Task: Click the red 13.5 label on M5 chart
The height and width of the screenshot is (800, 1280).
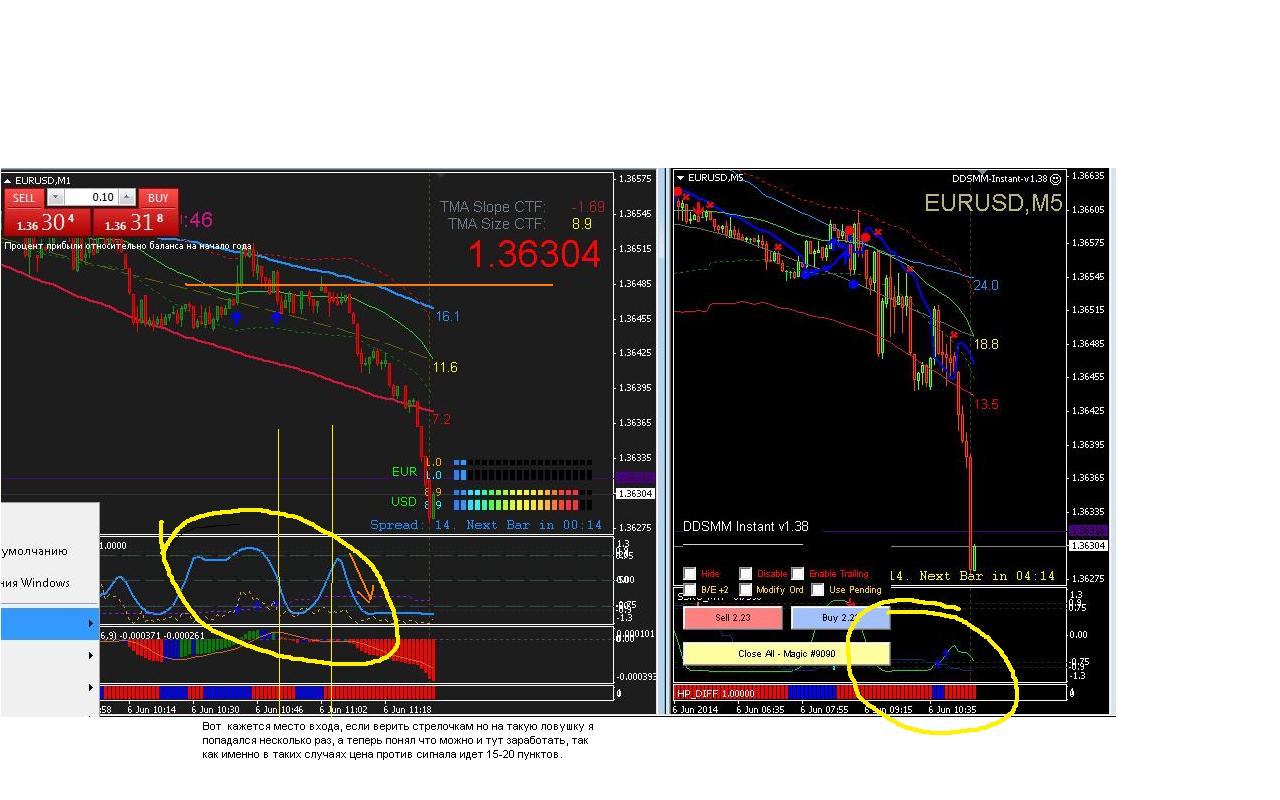Action: click(x=986, y=405)
